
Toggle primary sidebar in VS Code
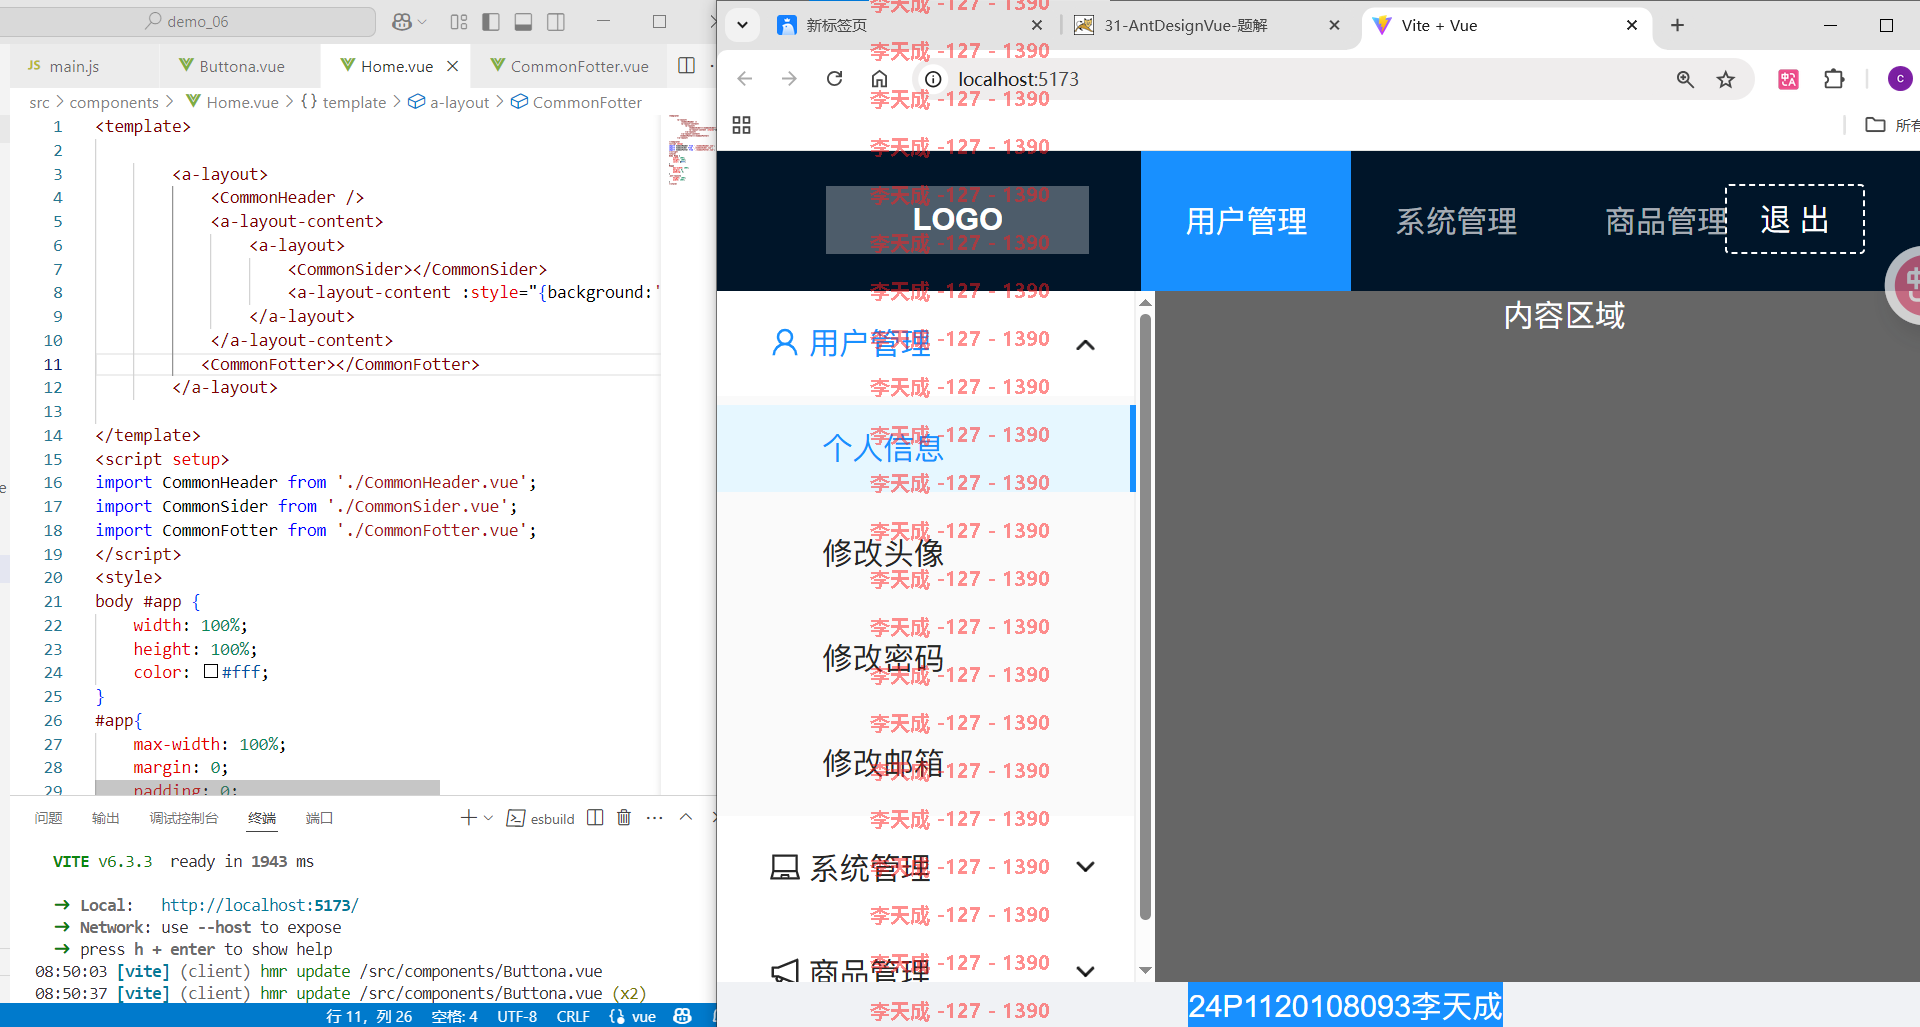click(x=491, y=21)
